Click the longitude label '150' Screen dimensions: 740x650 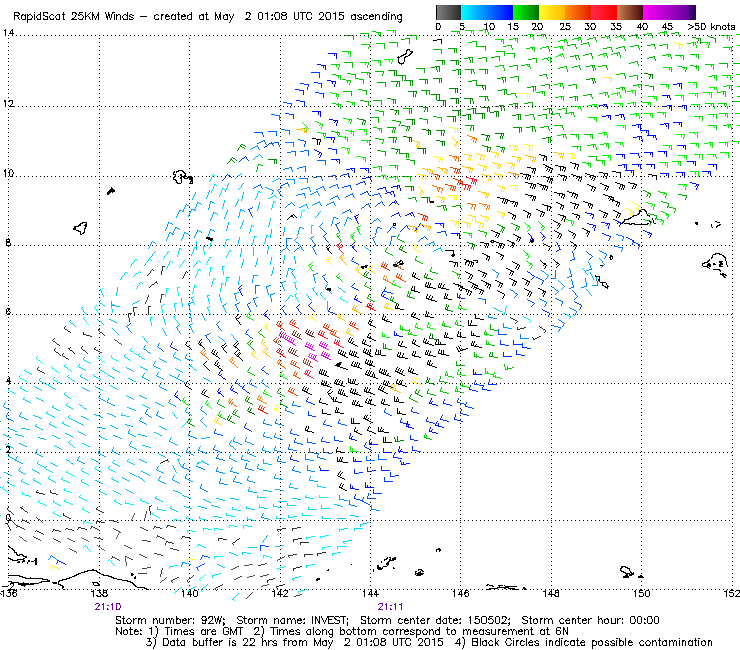coord(641,593)
